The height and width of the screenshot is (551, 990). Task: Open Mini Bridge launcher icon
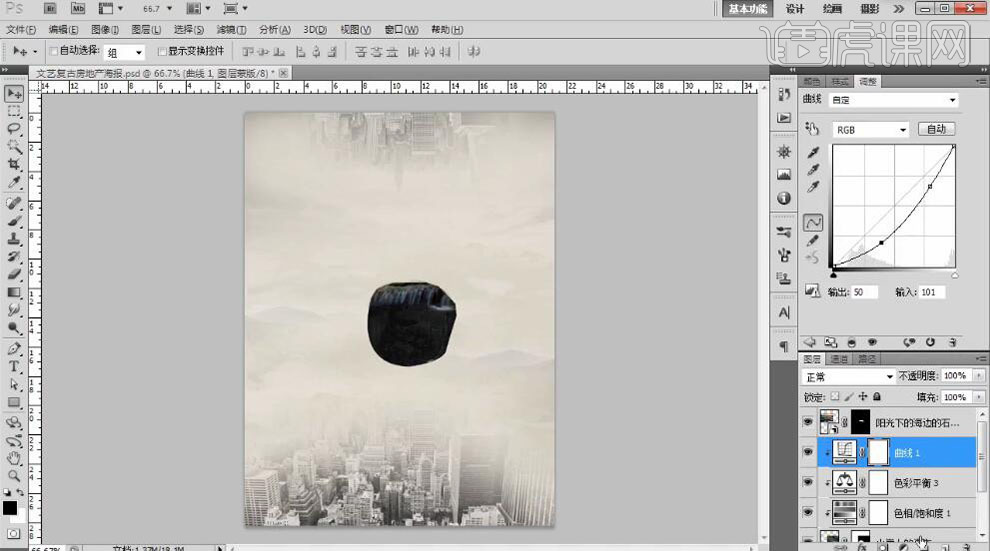click(78, 8)
